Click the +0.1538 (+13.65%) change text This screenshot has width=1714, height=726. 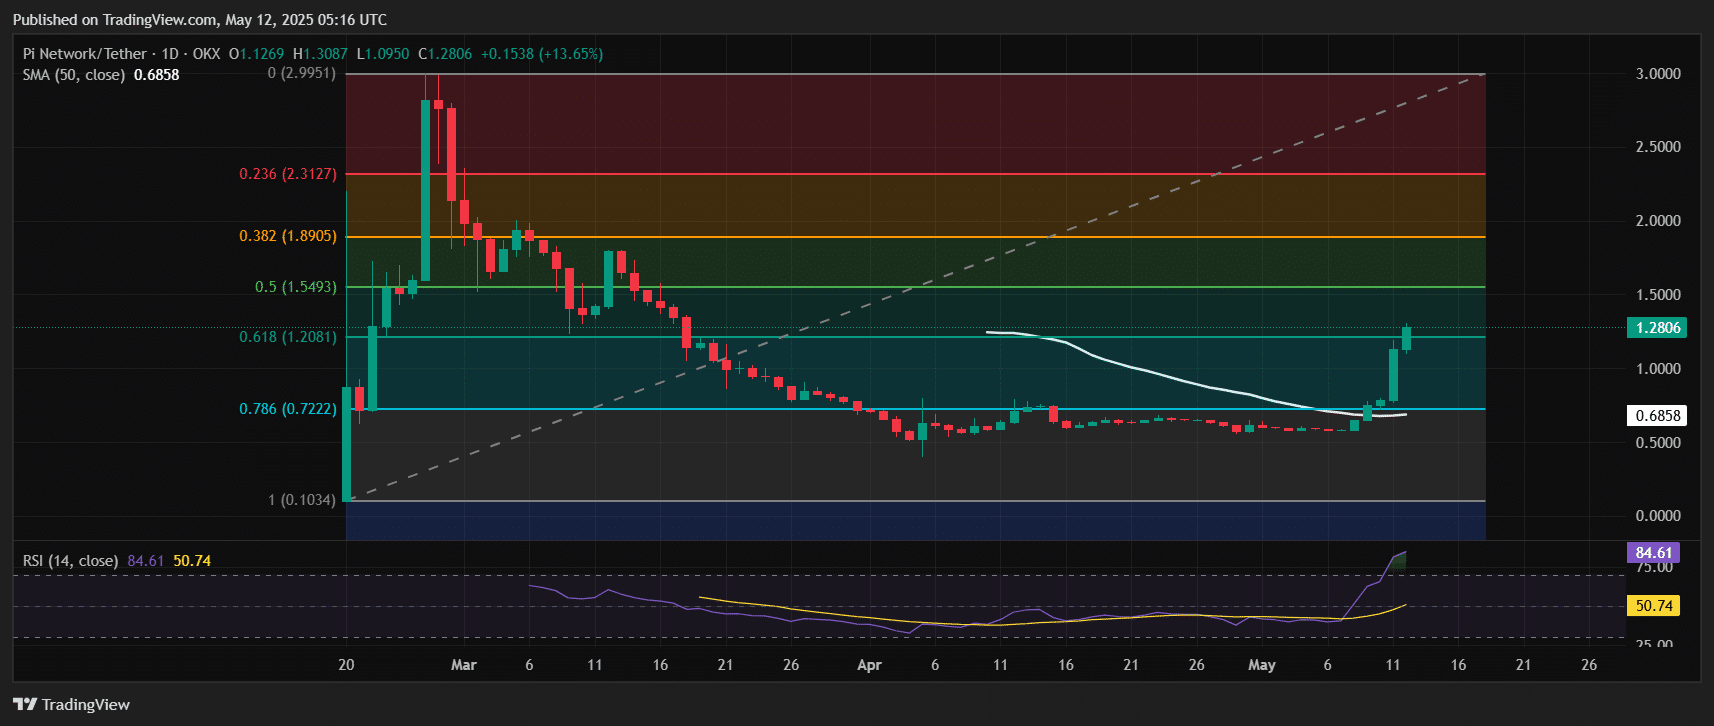coord(542,54)
